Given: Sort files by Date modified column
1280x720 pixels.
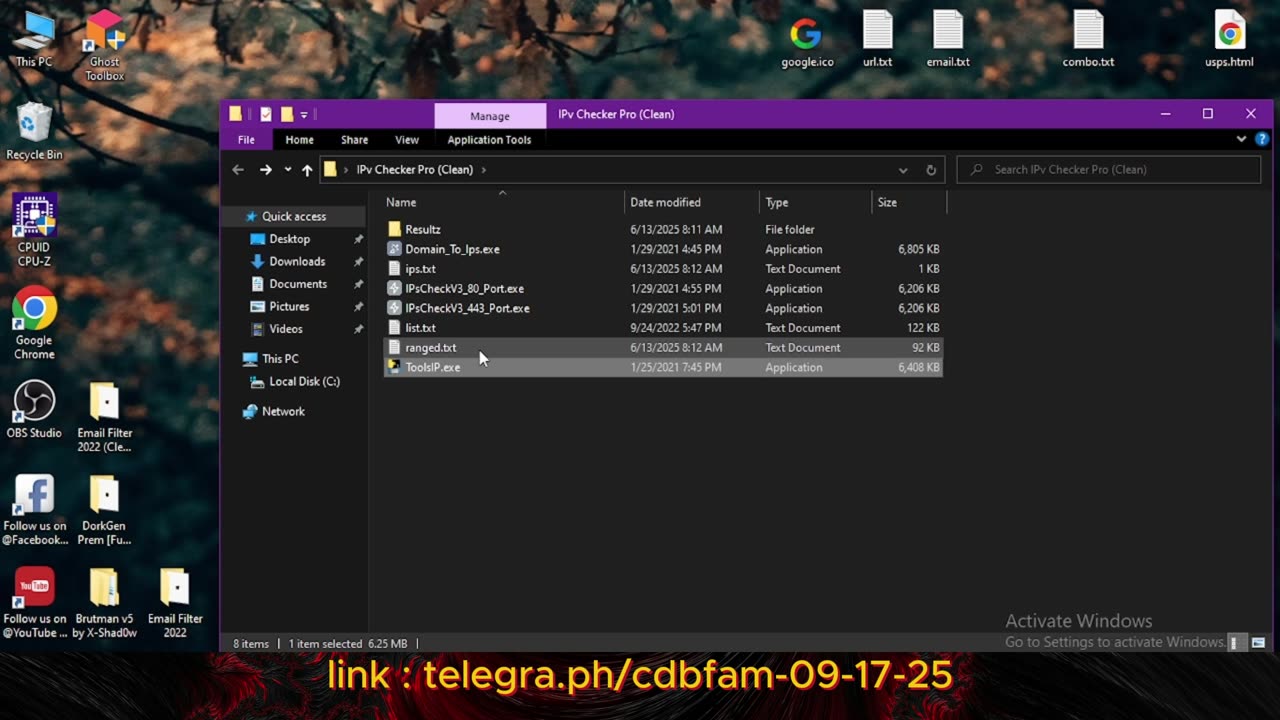Looking at the screenshot, I should 692,202.
